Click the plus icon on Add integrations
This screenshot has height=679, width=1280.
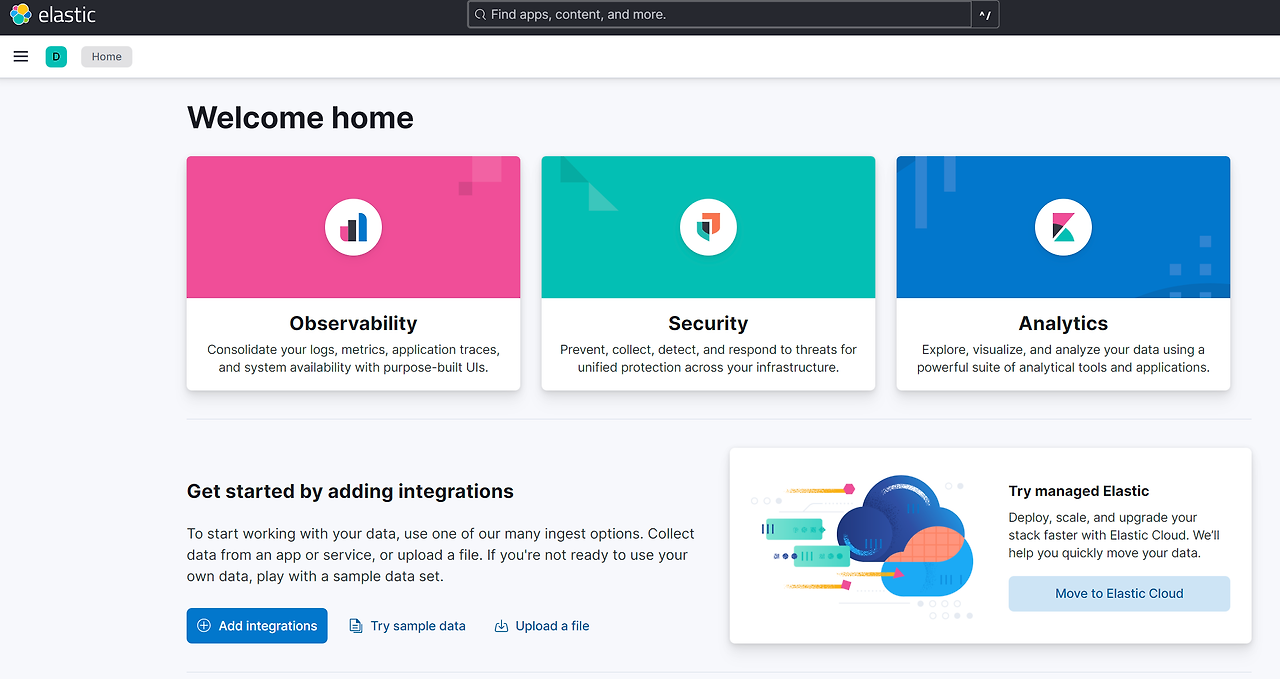point(204,626)
